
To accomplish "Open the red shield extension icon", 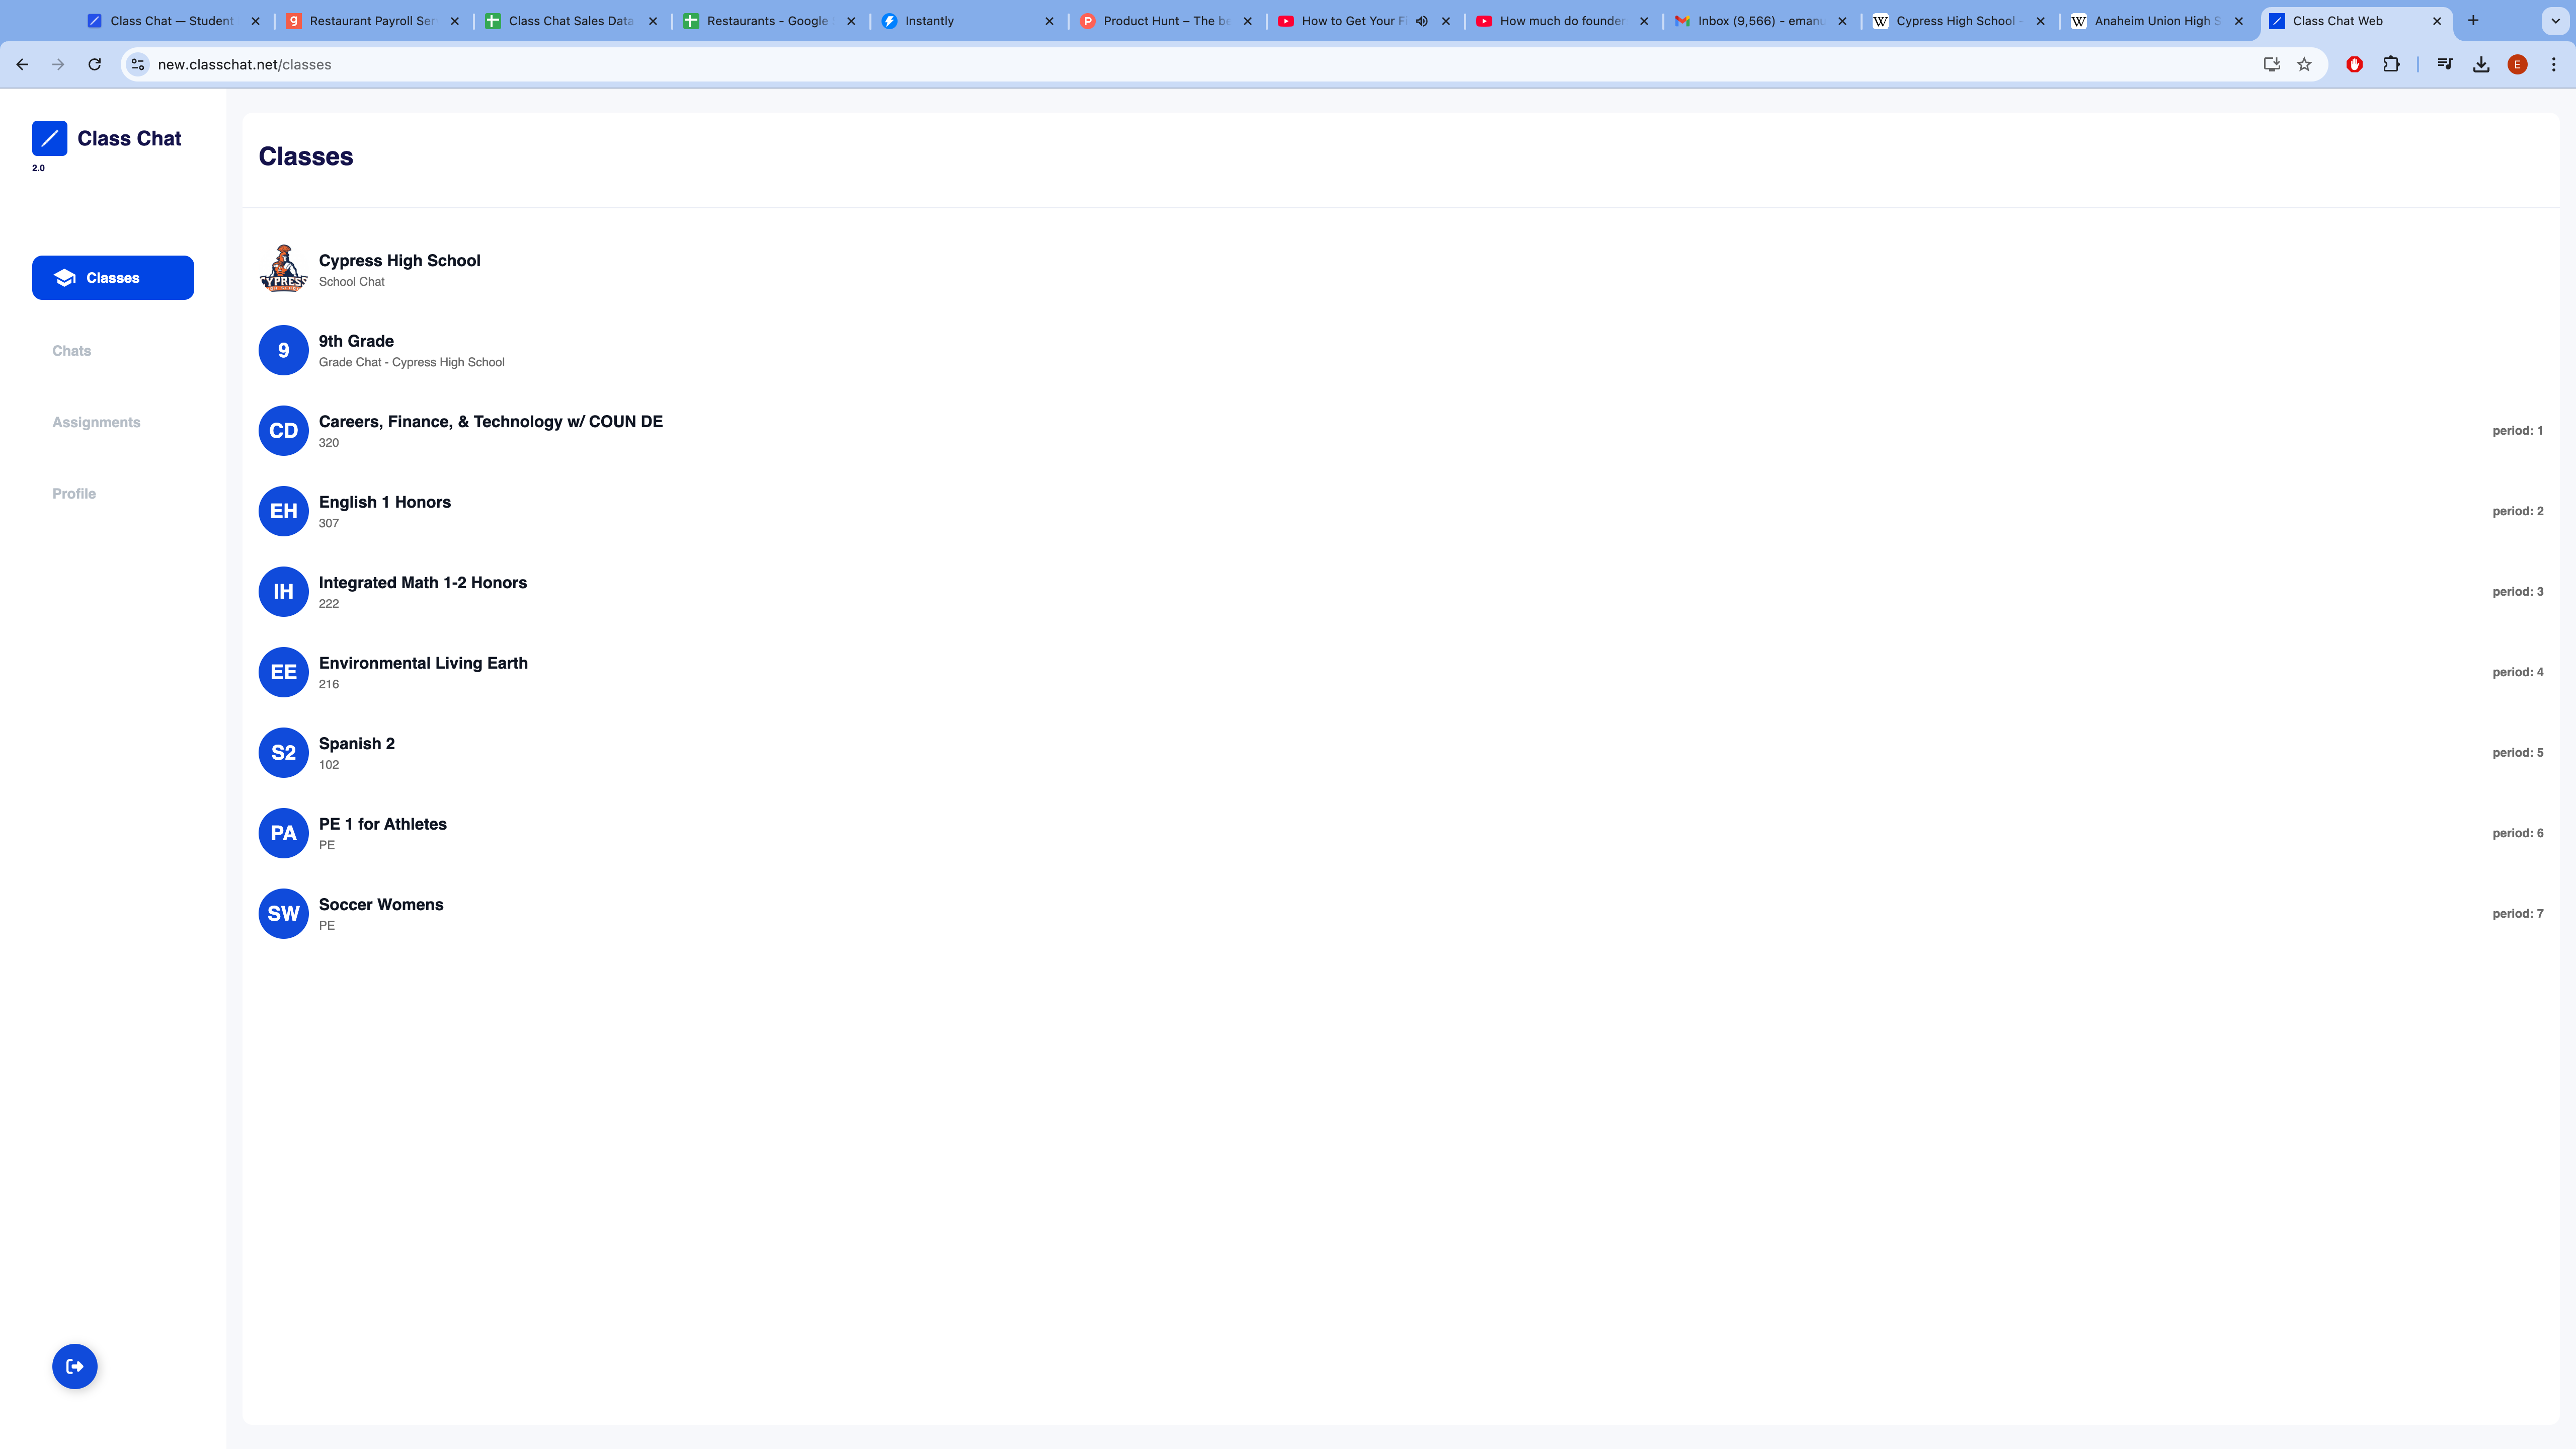I will (x=2354, y=64).
